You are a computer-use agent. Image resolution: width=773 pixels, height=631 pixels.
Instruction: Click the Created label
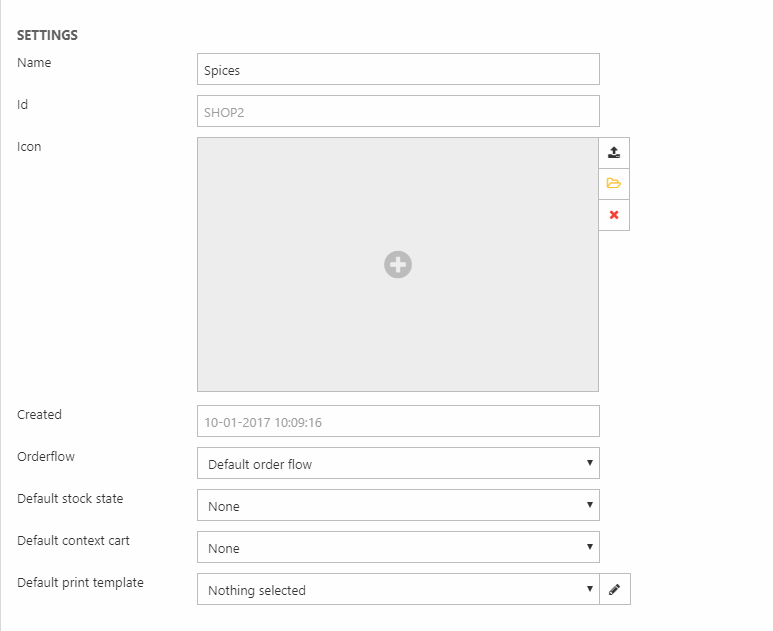39,415
